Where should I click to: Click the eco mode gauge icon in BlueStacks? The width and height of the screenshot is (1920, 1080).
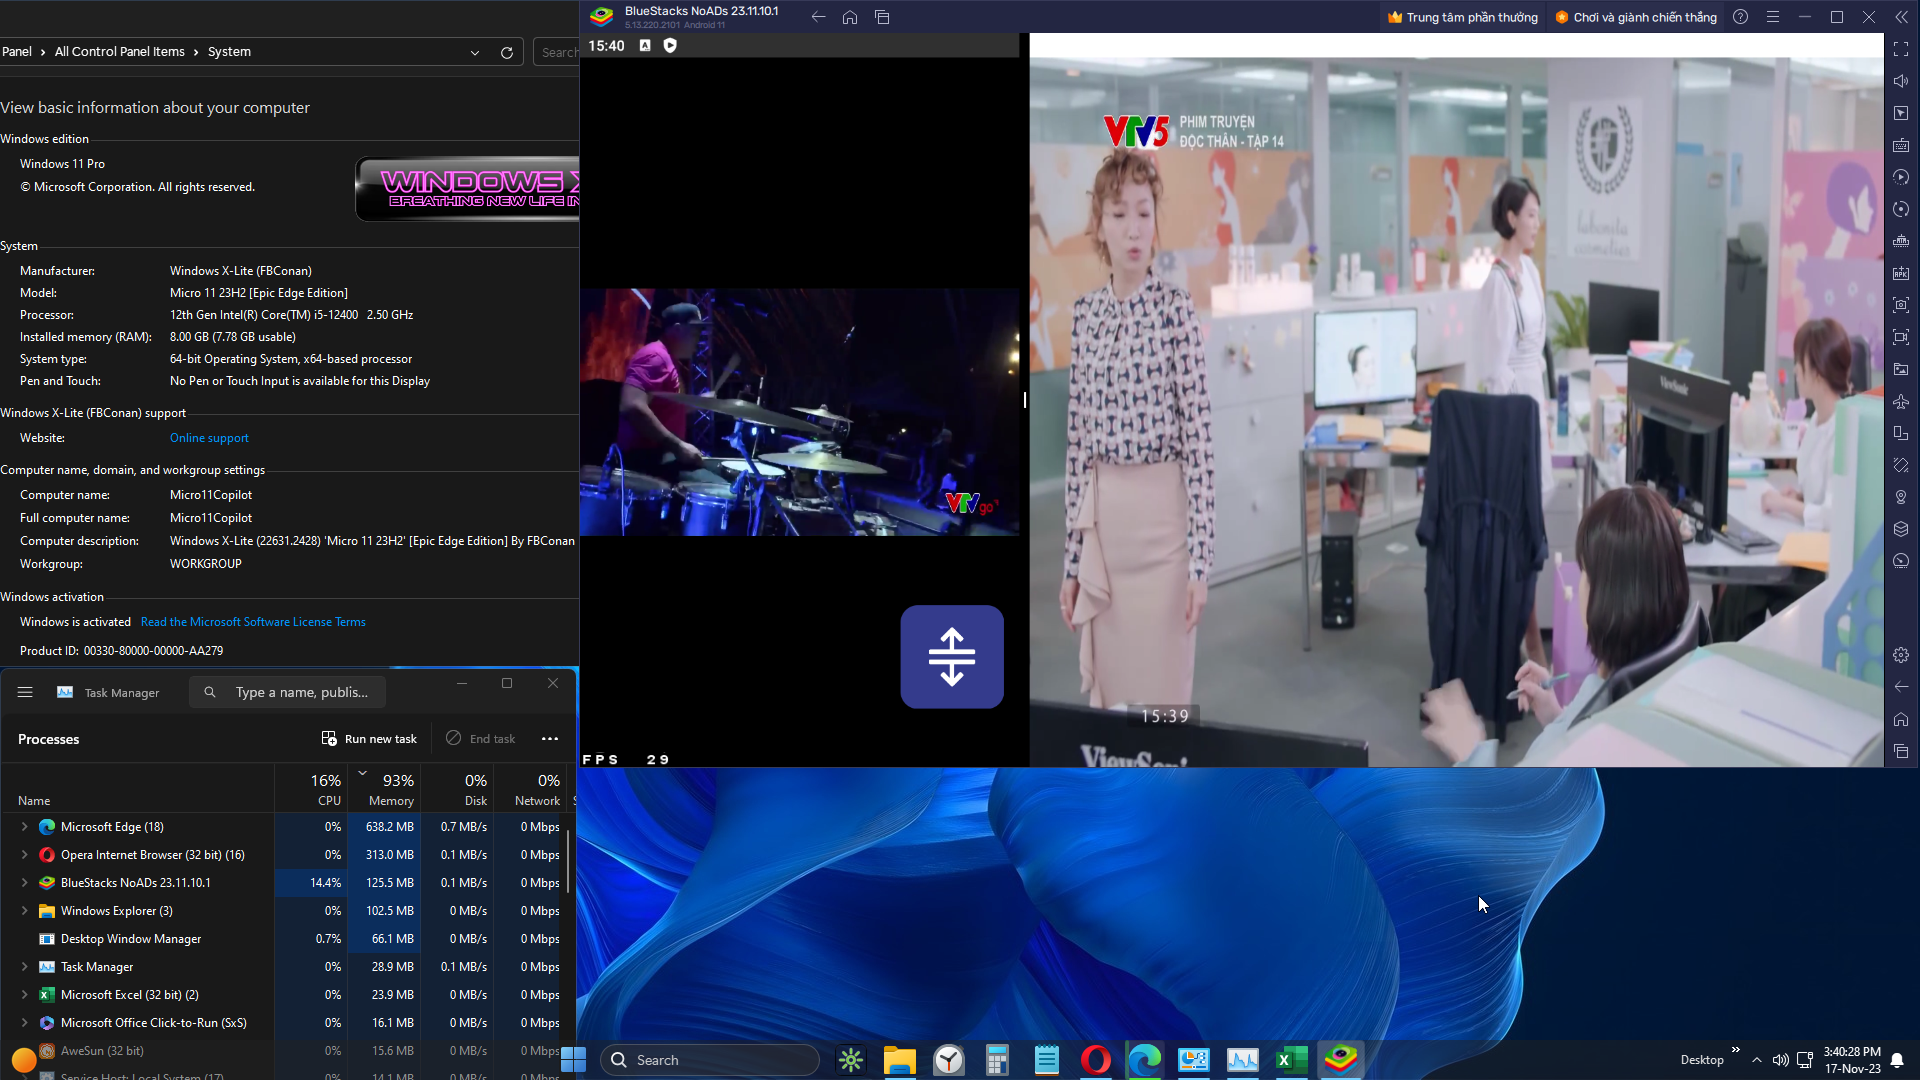click(1901, 561)
